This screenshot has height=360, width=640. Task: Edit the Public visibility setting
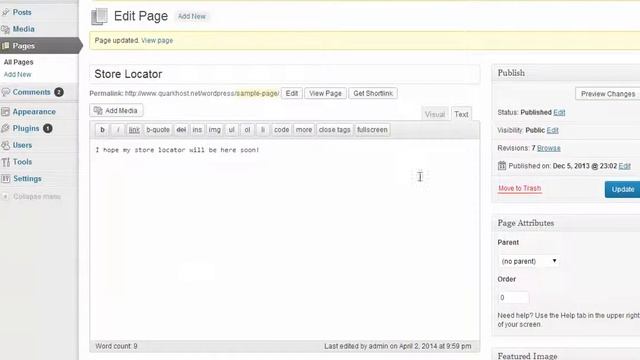click(553, 130)
